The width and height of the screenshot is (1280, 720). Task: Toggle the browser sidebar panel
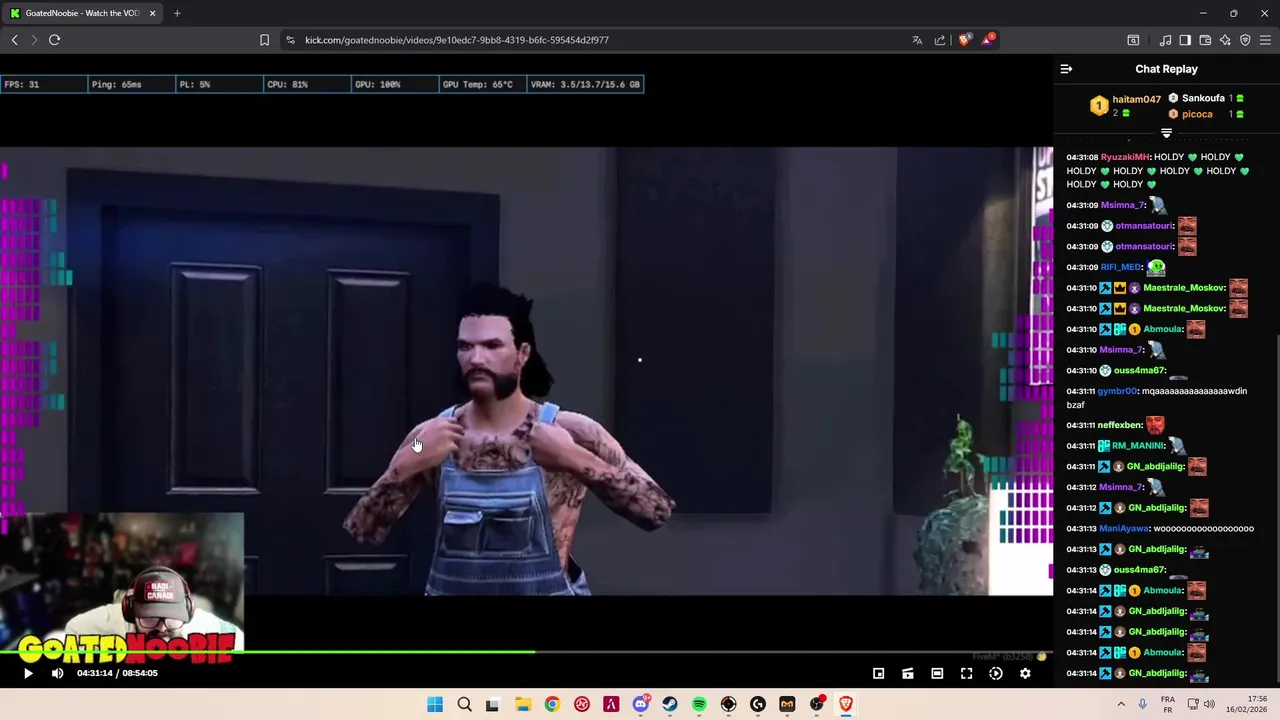click(x=1185, y=40)
